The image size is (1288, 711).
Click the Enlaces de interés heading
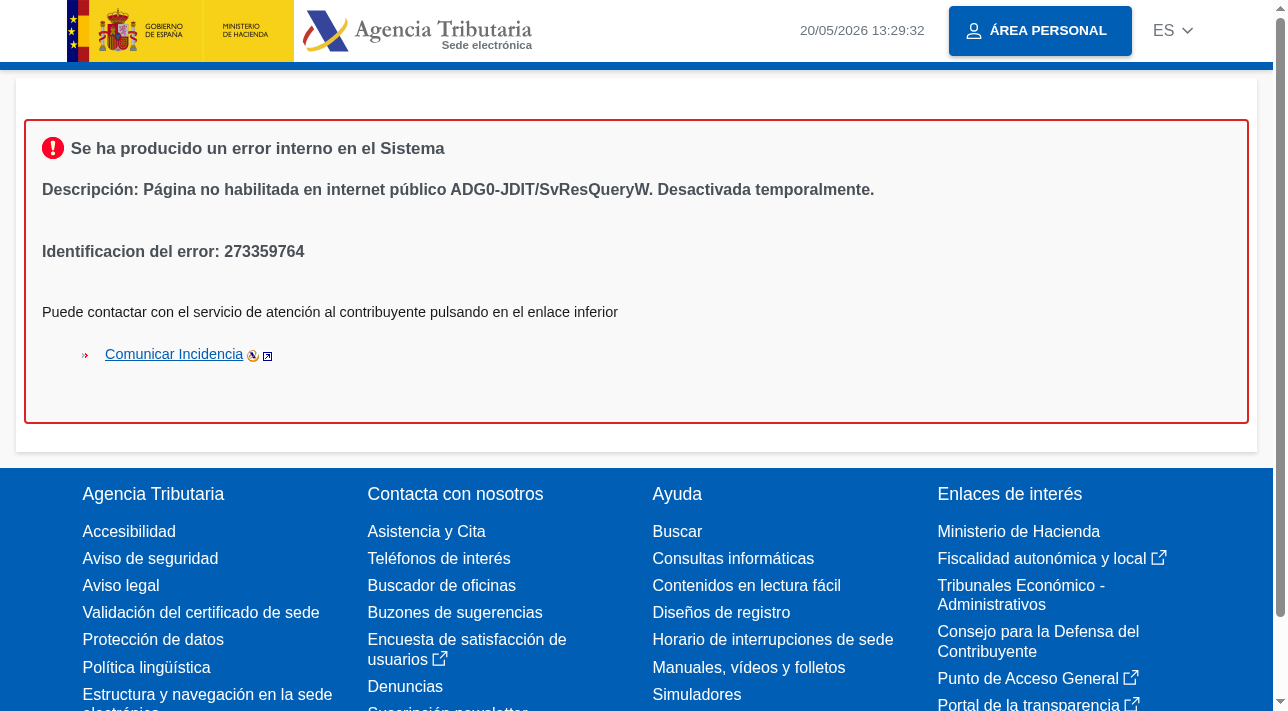coord(1010,494)
